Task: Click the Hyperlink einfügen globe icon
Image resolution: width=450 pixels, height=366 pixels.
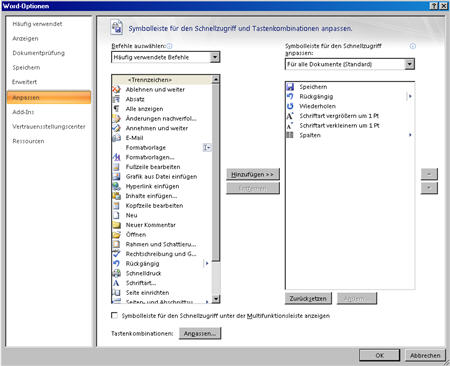Action: click(116, 186)
